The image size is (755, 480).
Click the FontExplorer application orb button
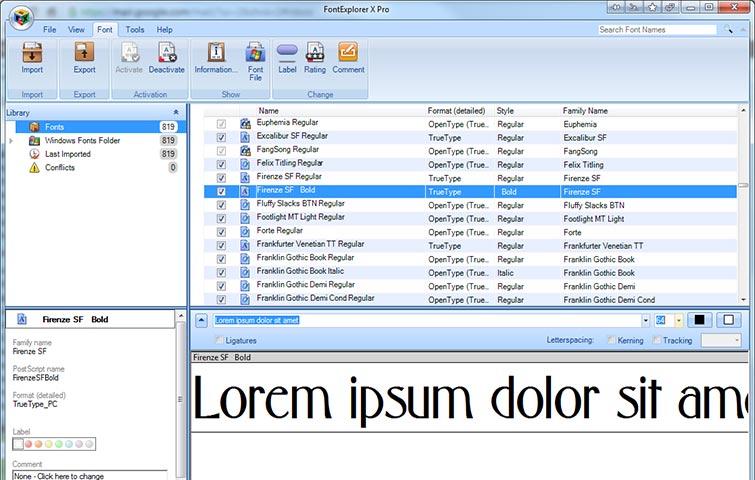(21, 18)
